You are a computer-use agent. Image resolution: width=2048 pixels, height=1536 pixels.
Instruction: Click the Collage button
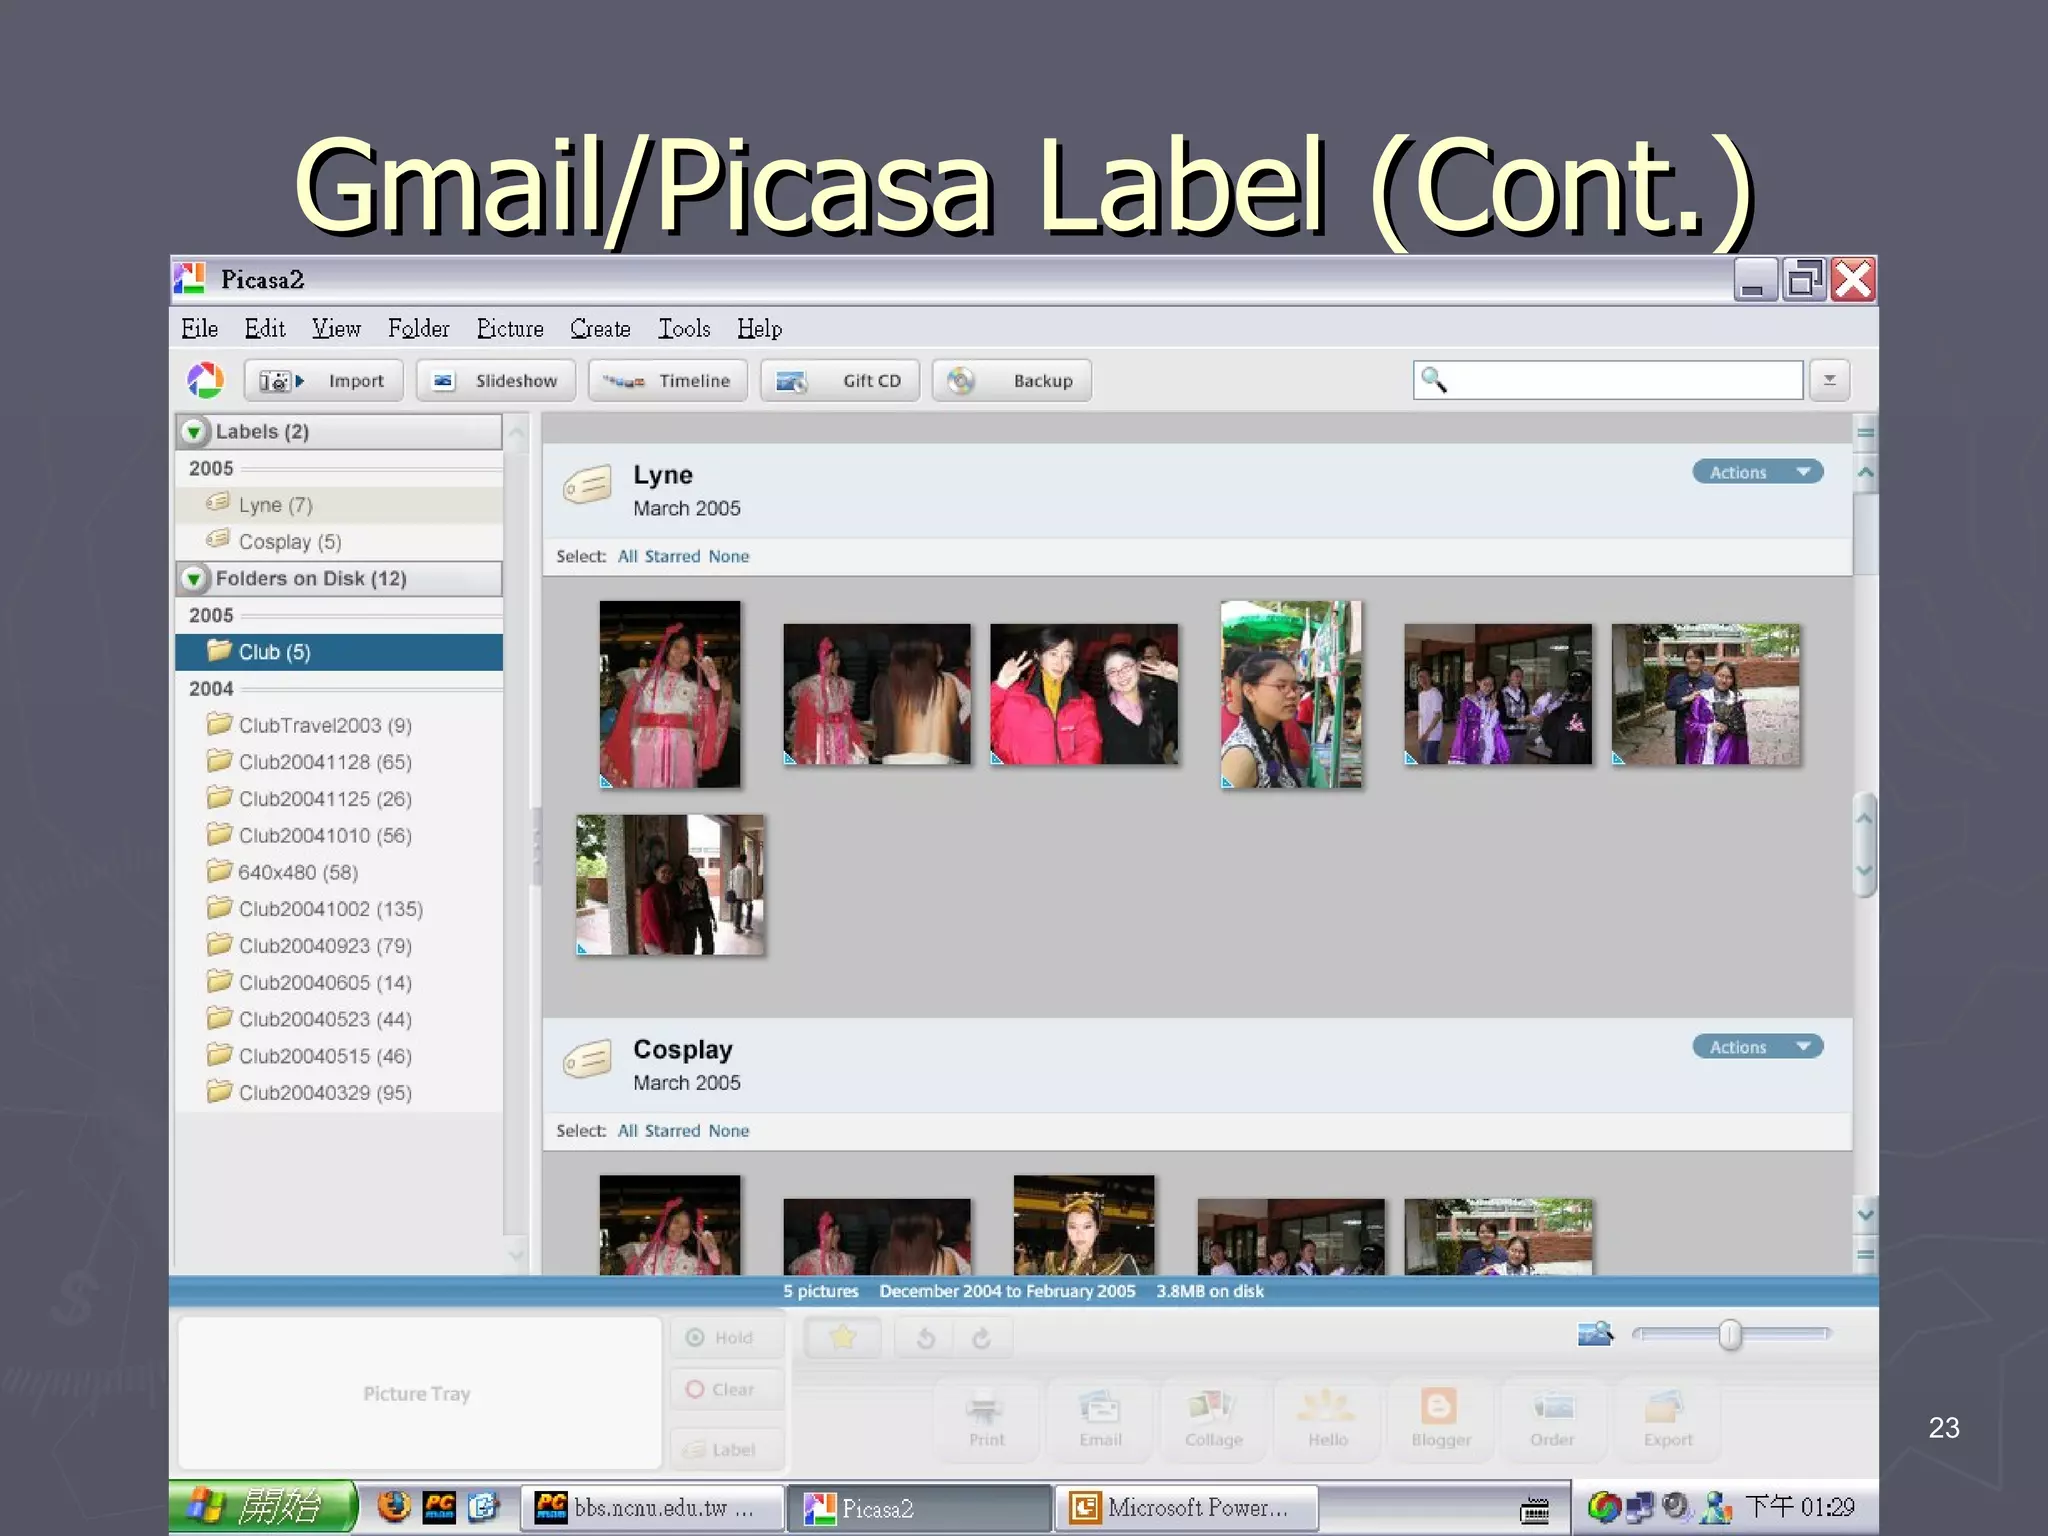point(1214,1418)
